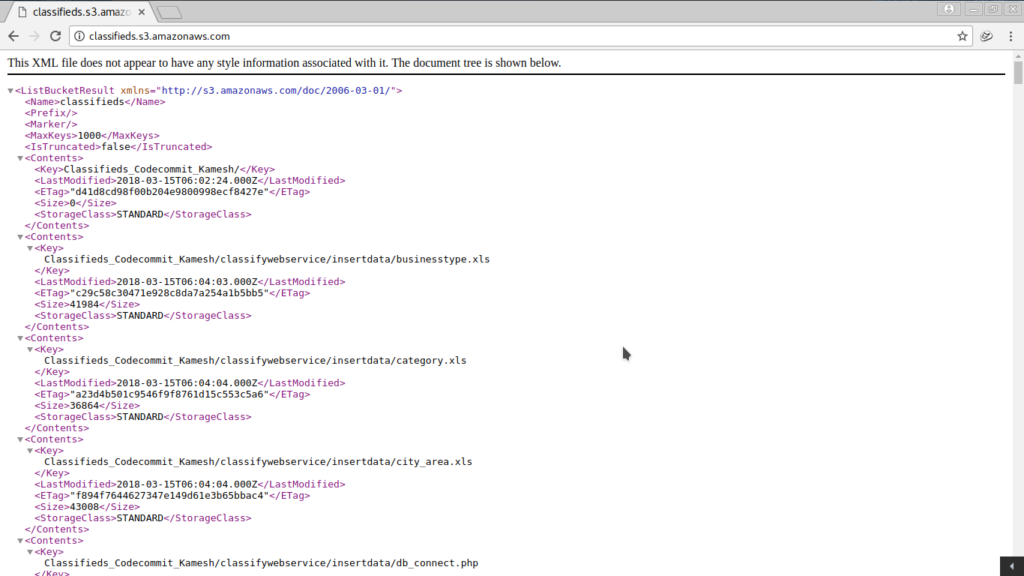Collapse the ListBucketResult root node
The height and width of the screenshot is (576, 1024).
[x=8, y=90]
